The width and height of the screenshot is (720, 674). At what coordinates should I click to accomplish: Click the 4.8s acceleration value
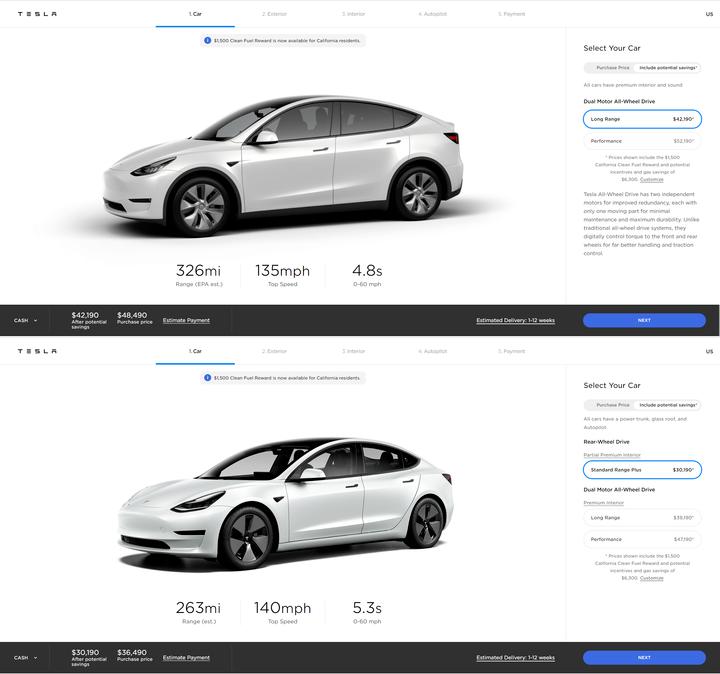tap(367, 270)
